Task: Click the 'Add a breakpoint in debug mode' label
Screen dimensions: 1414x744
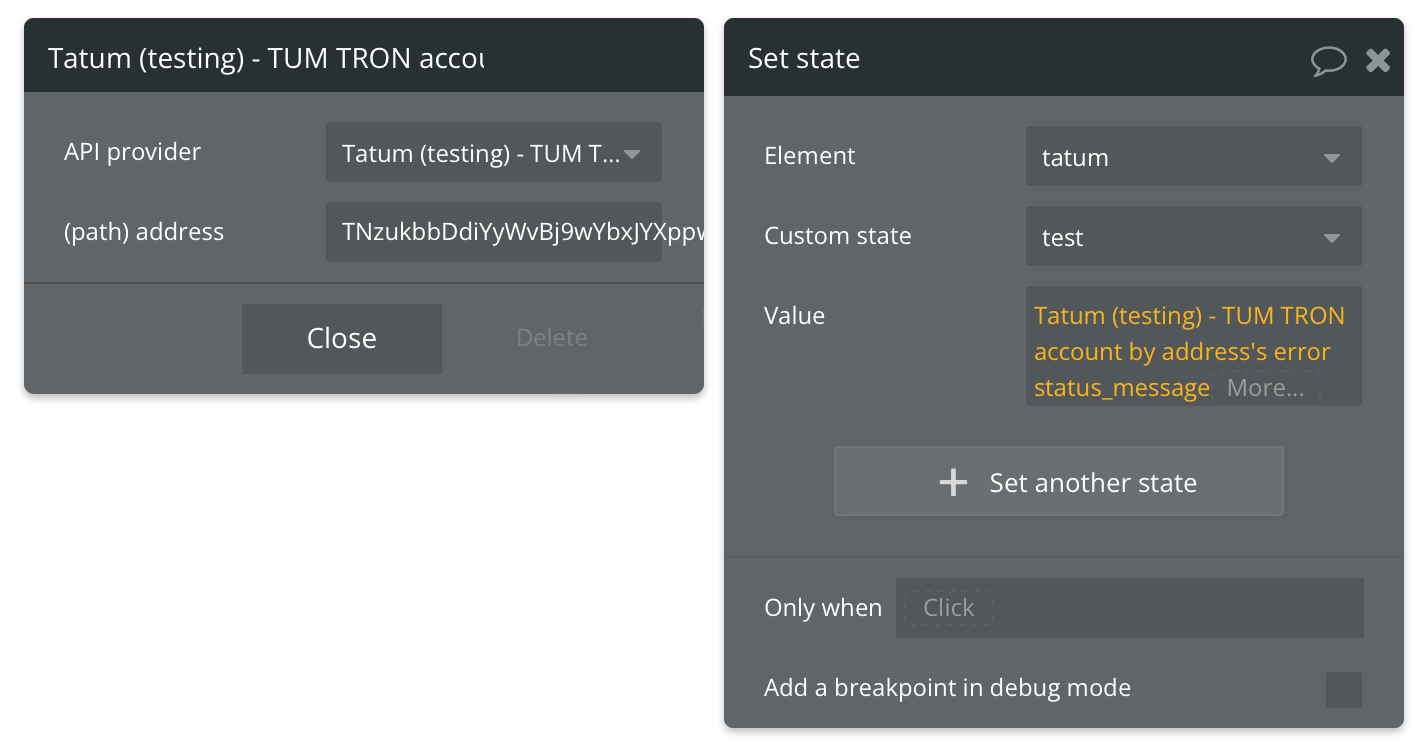Action: click(x=947, y=688)
